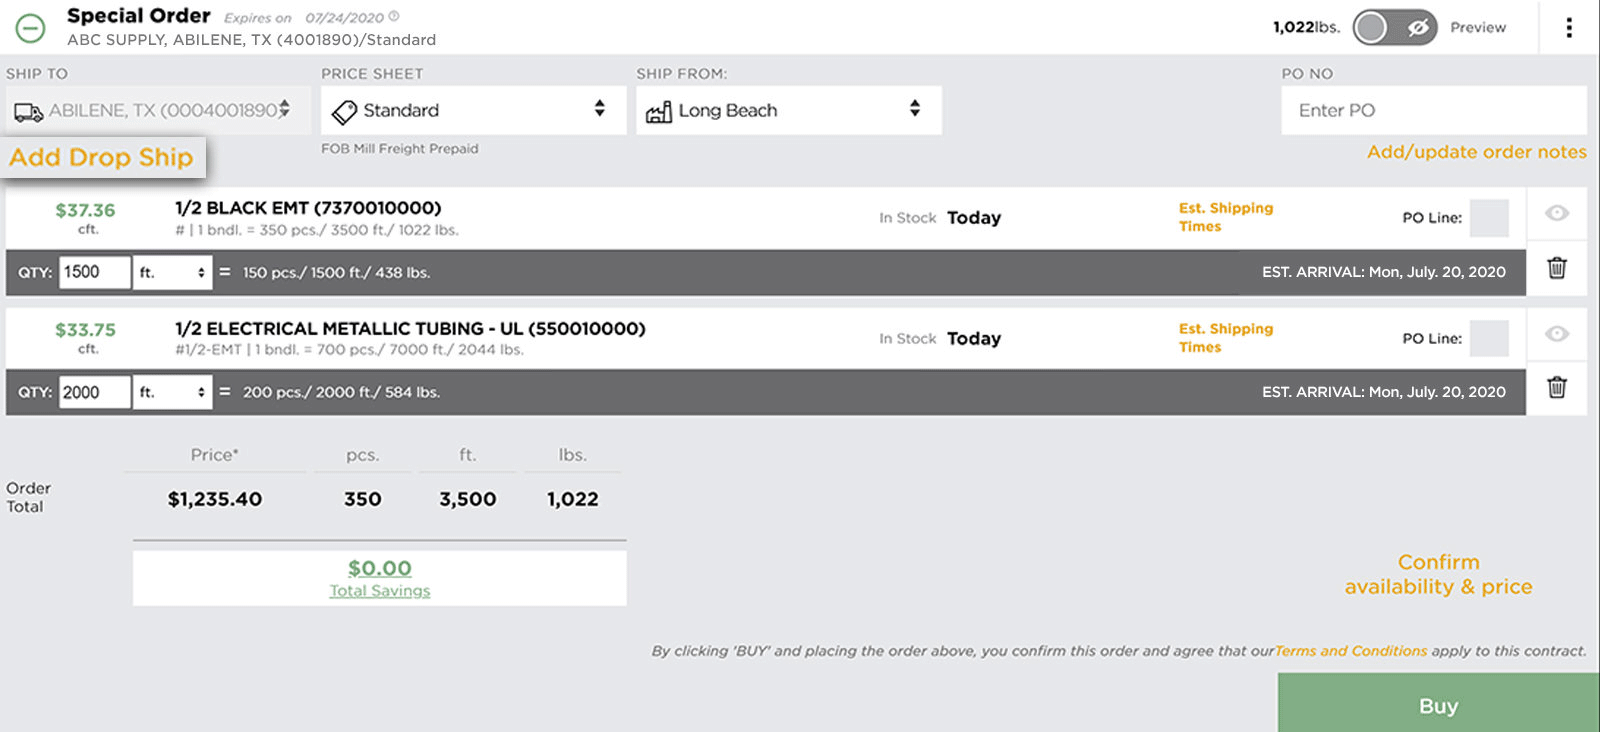Click the Enter PO input field
1600x732 pixels.
[1433, 111]
